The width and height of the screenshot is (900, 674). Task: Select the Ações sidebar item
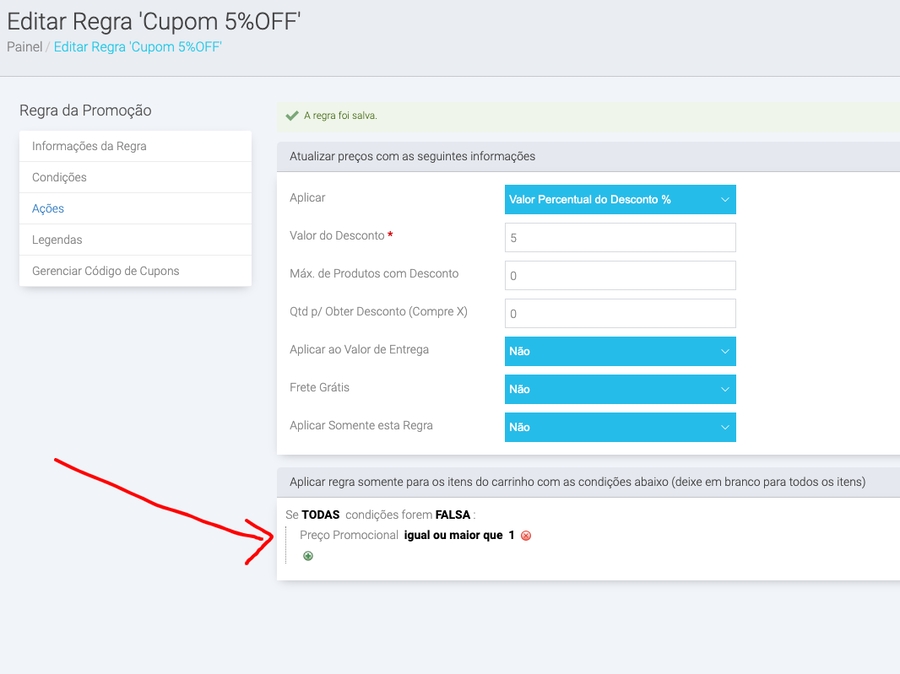click(48, 209)
